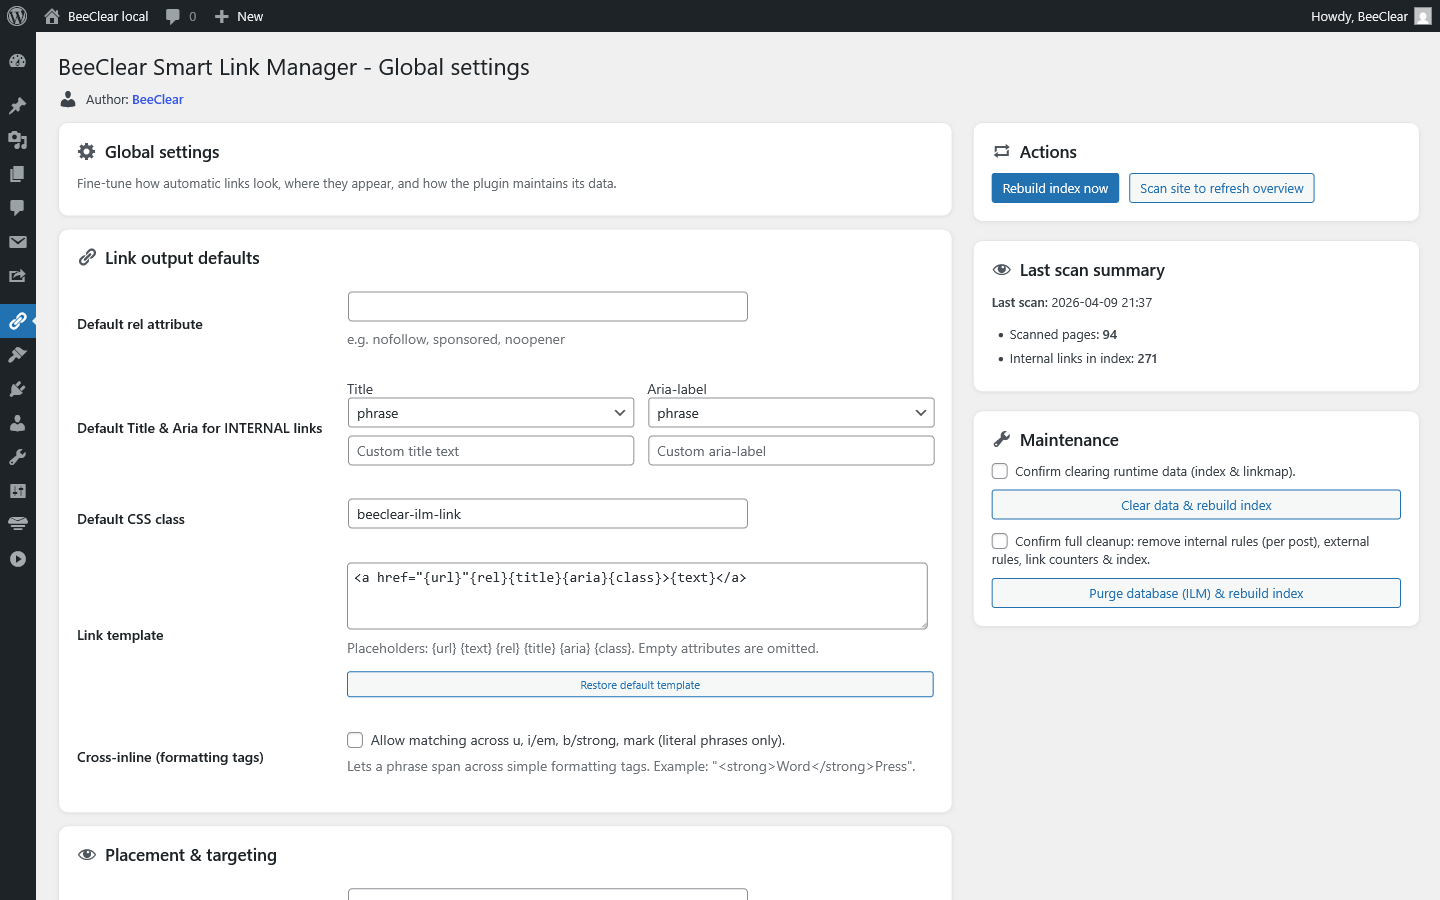
Task: Open the Title dropdown set to phrase
Action: coord(491,413)
